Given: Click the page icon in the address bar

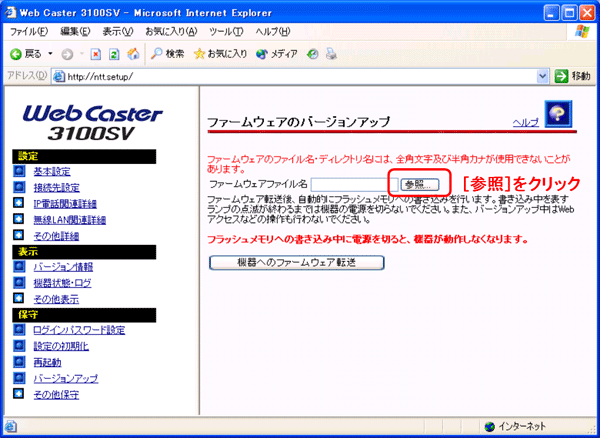Looking at the screenshot, I should 59,77.
